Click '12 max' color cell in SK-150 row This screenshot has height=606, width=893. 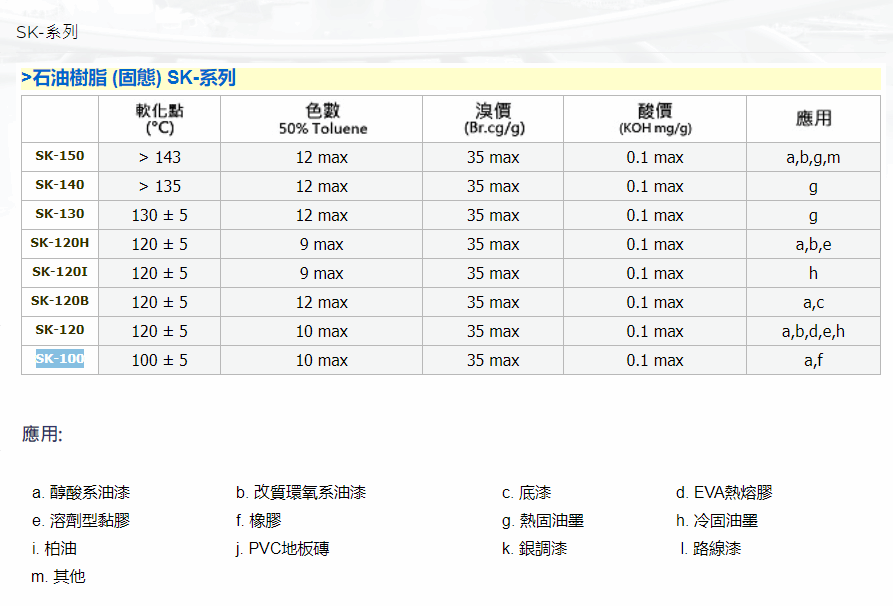pyautogui.click(x=322, y=158)
